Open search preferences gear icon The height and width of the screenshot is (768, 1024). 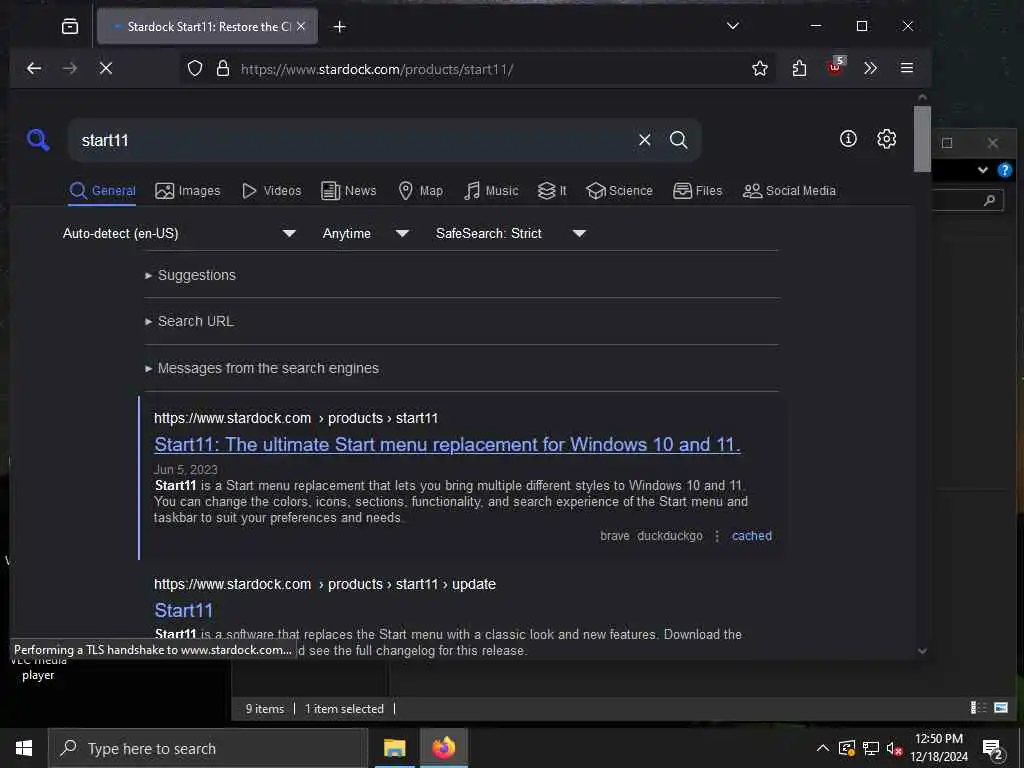coord(886,138)
